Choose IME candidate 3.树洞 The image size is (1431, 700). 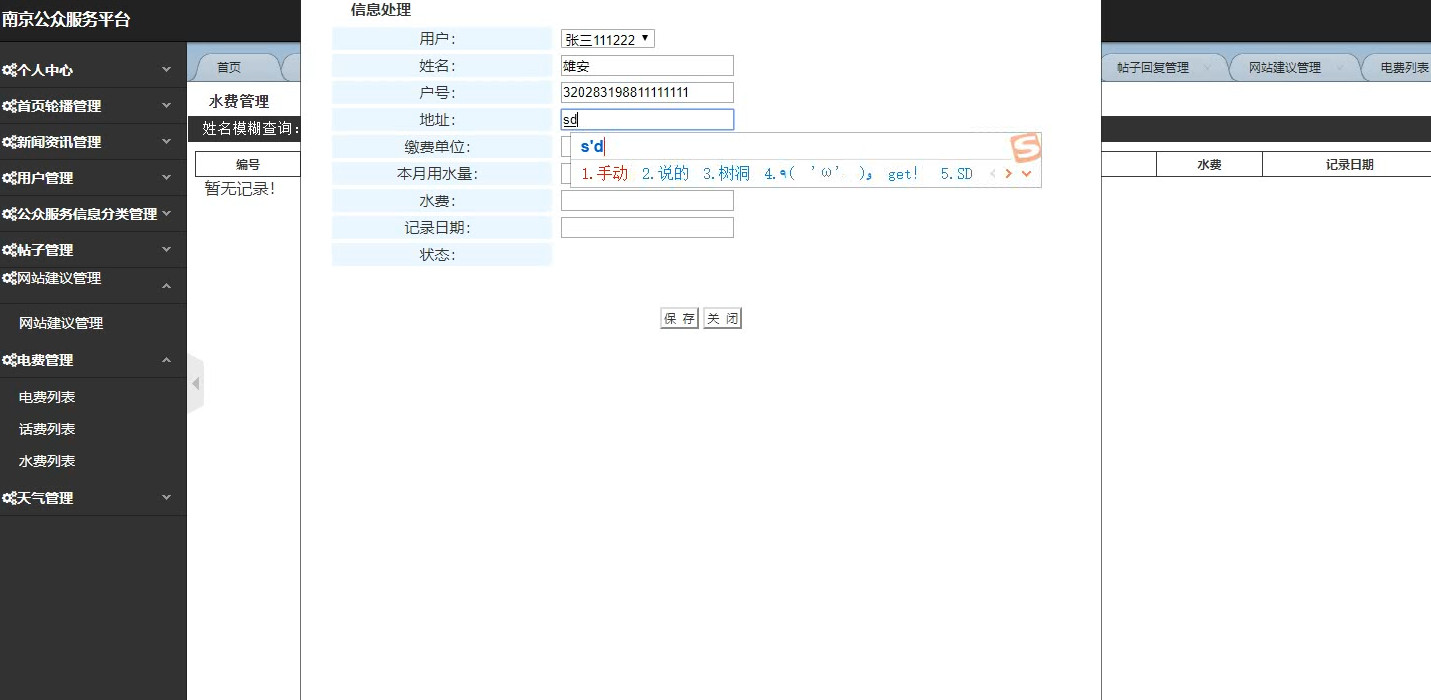point(727,174)
